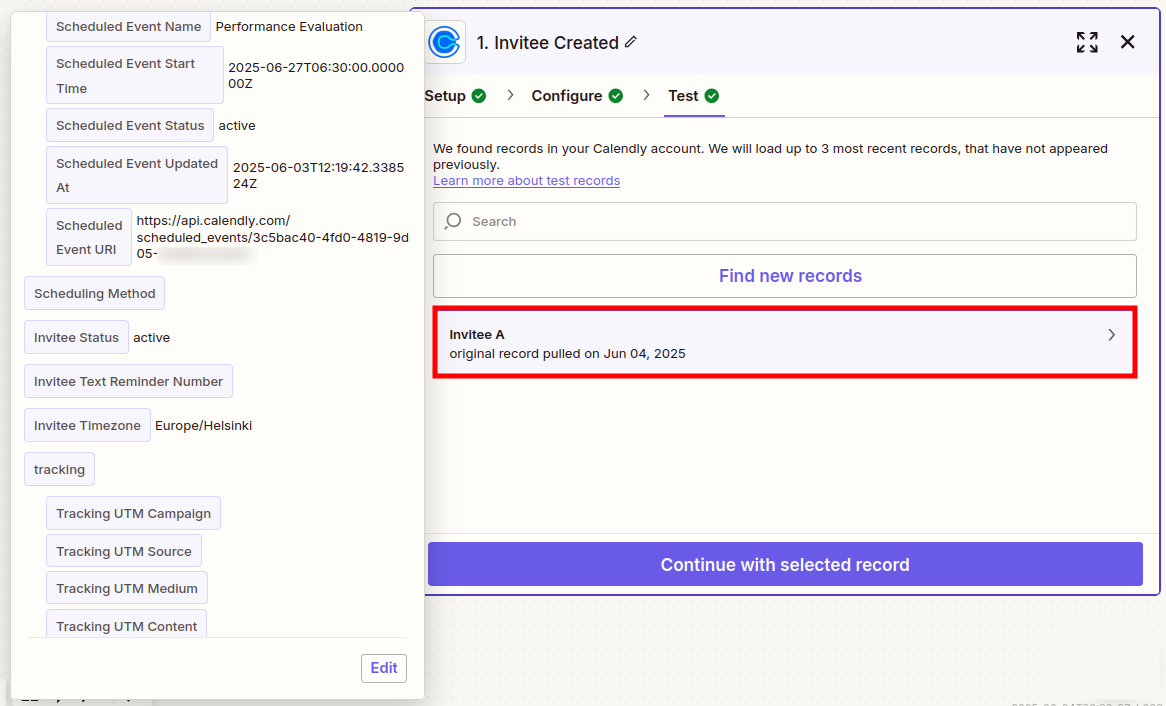Select Tracking UTM Source tag
The height and width of the screenshot is (706, 1166).
tap(123, 551)
